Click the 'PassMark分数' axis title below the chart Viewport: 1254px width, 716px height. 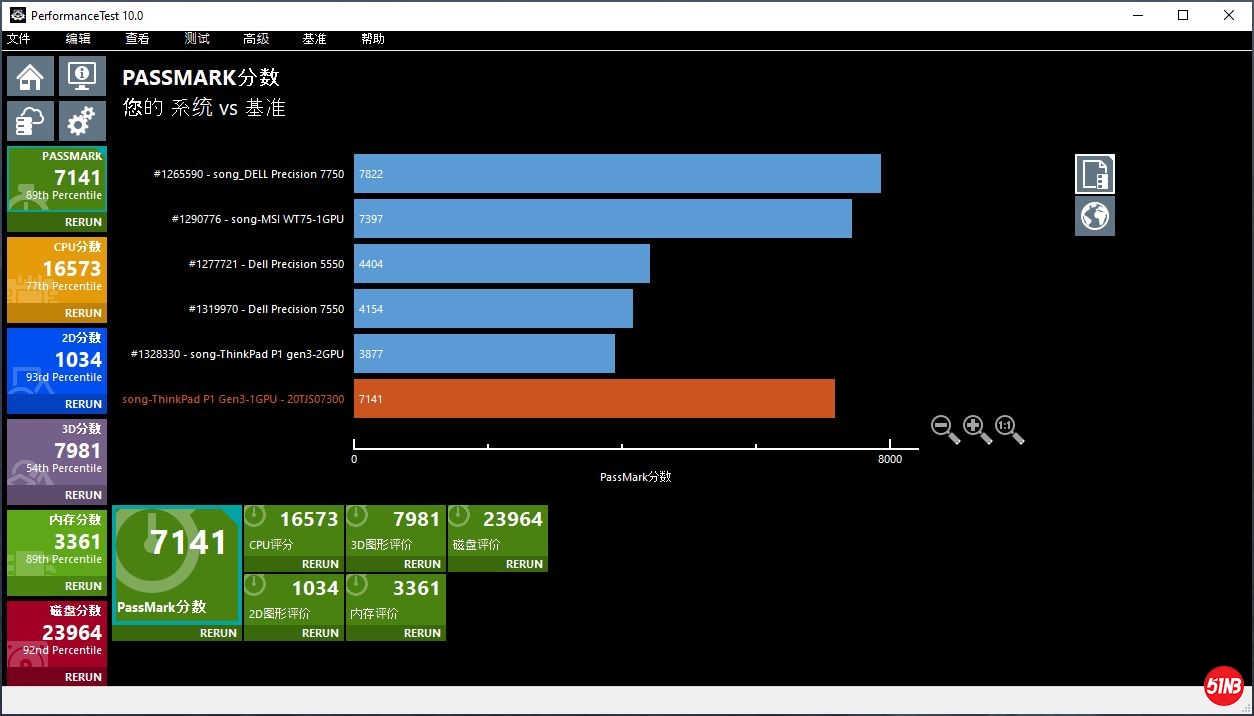(x=636, y=477)
